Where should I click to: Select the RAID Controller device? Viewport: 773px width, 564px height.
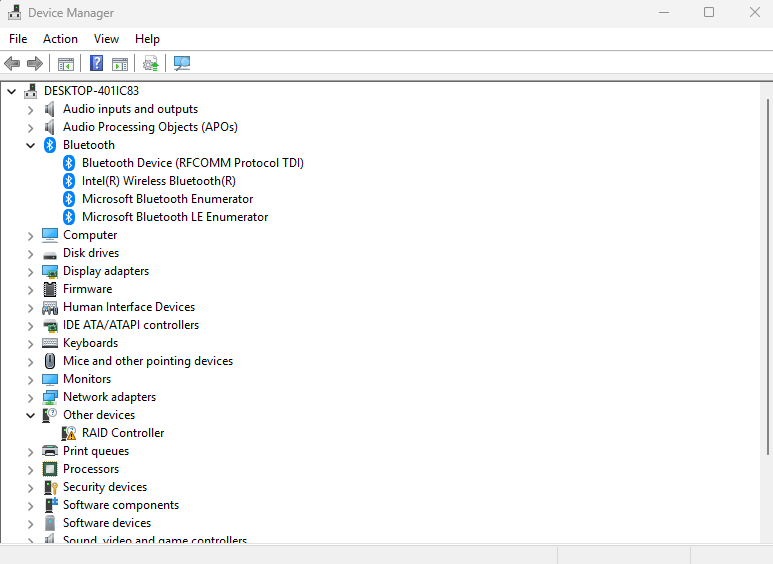pos(123,433)
